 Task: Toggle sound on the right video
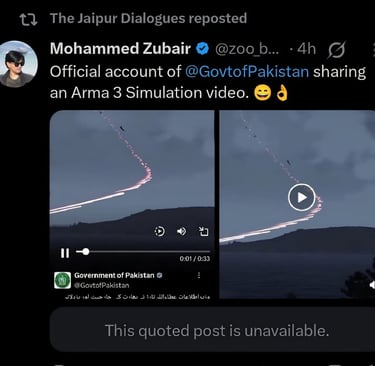372,285
